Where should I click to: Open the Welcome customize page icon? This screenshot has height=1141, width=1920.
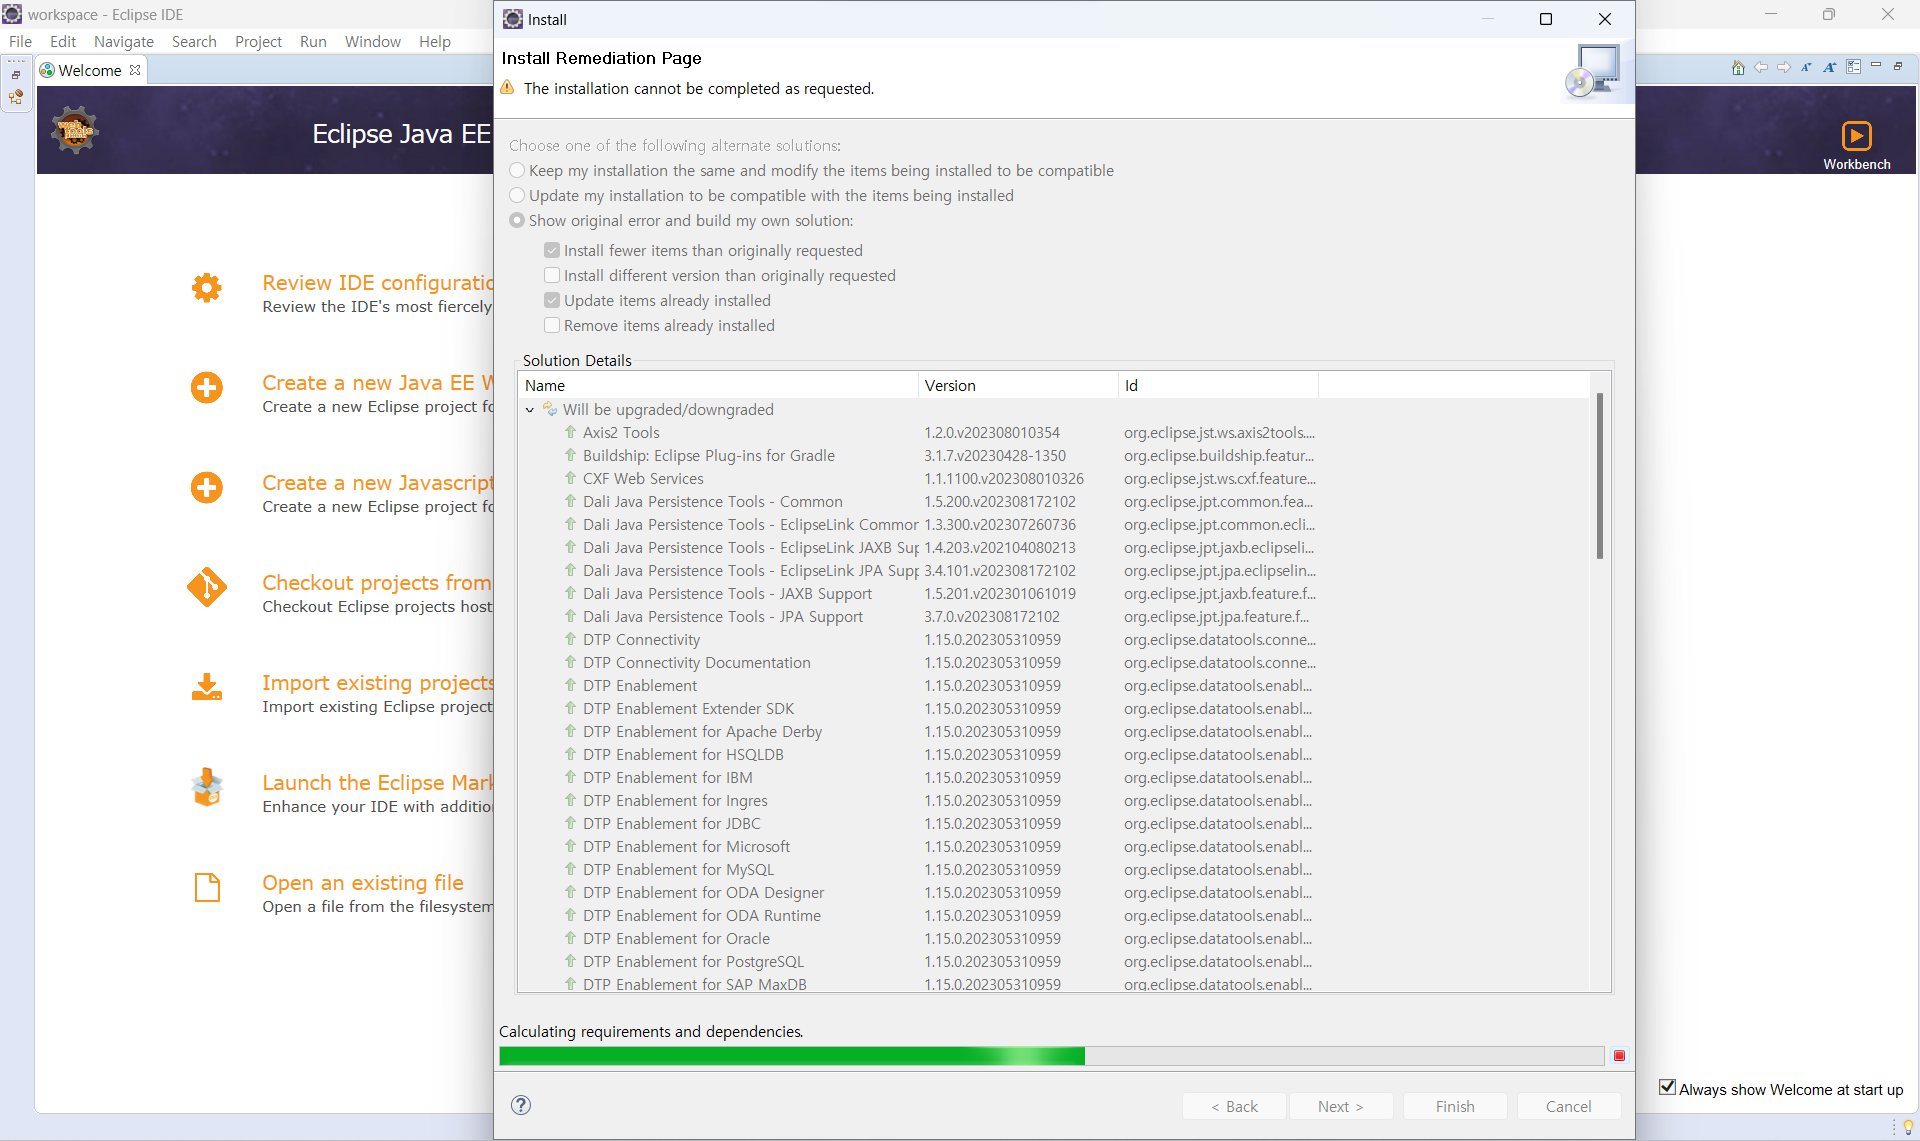point(1853,67)
